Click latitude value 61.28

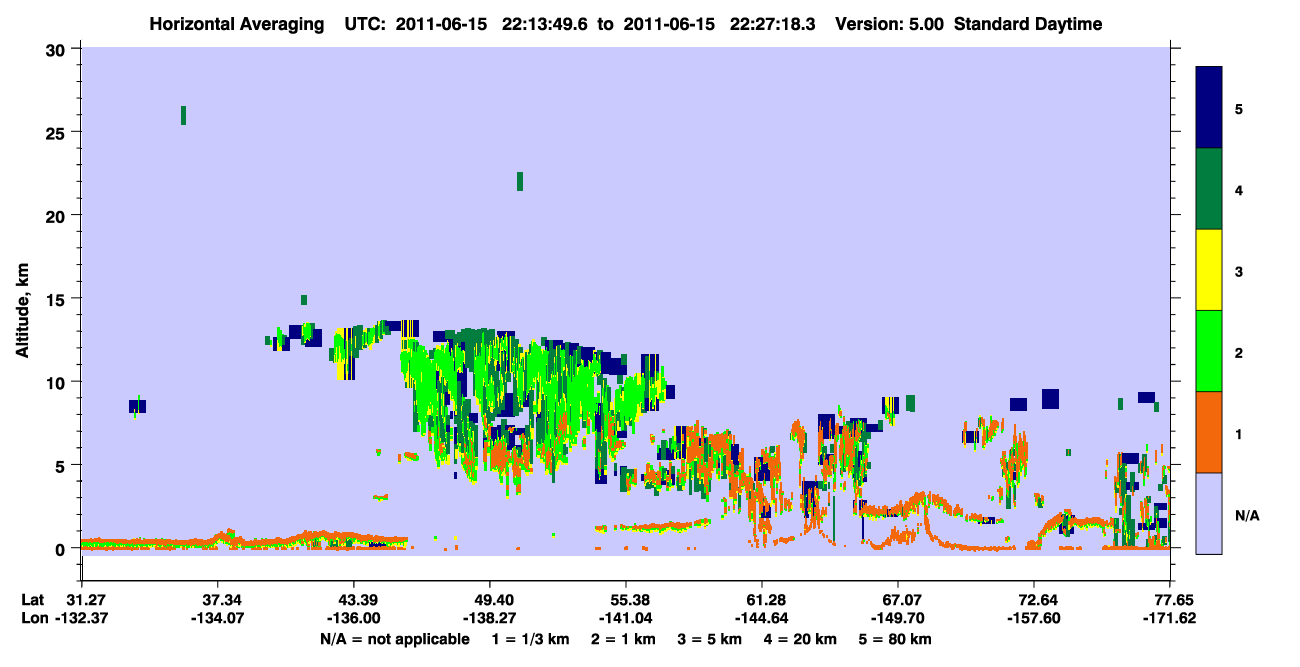tap(762, 600)
